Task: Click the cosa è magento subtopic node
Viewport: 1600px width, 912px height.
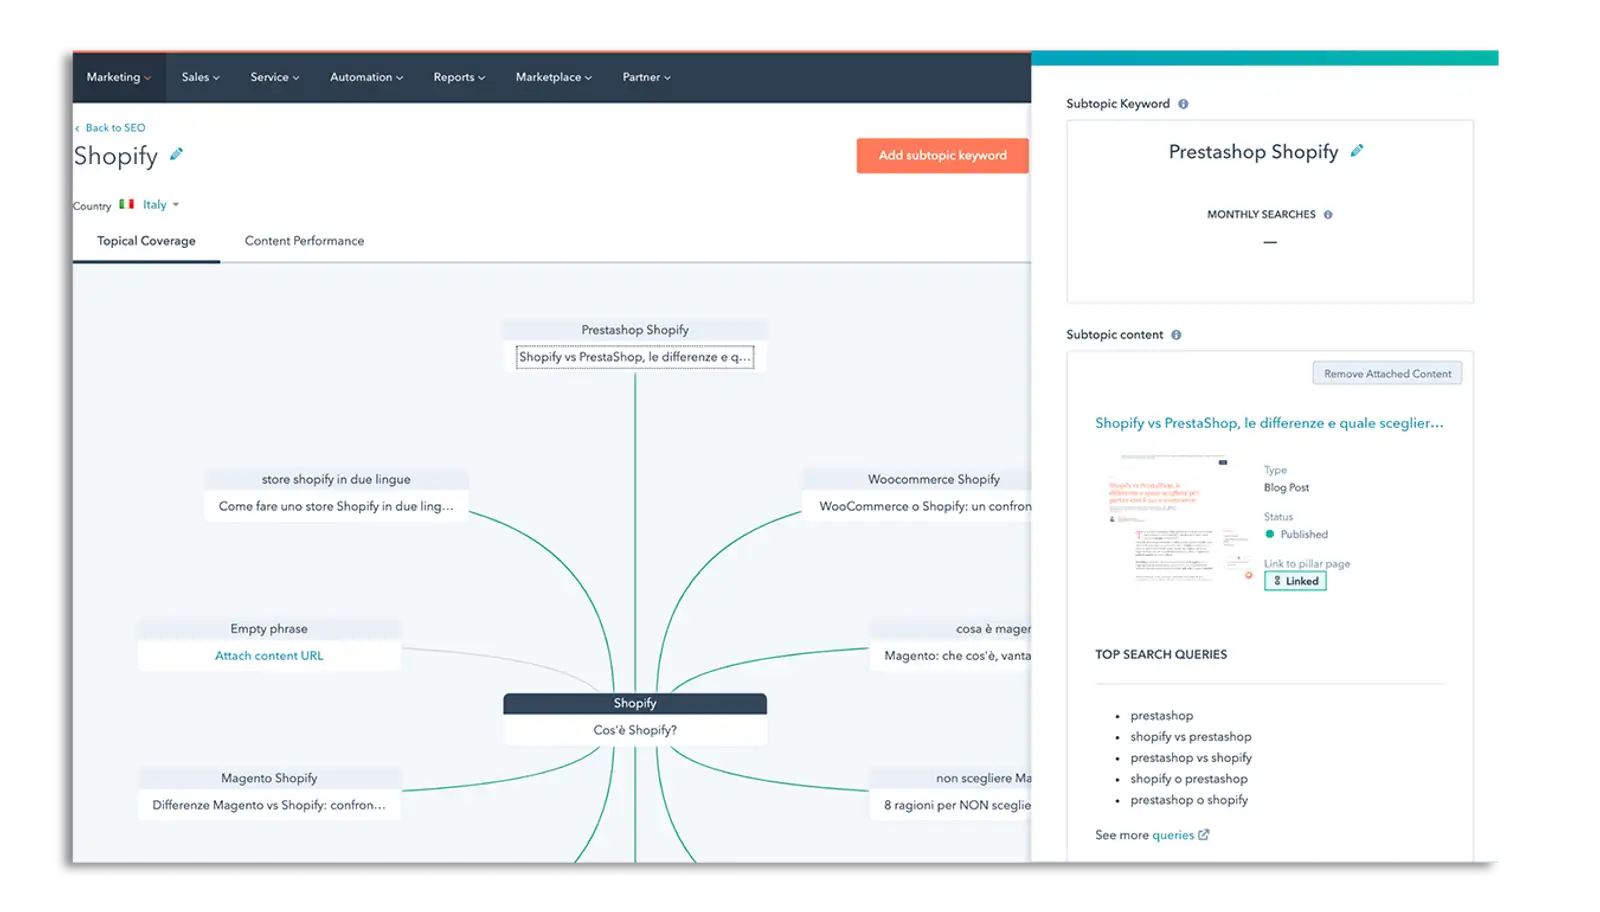Action: (x=951, y=629)
